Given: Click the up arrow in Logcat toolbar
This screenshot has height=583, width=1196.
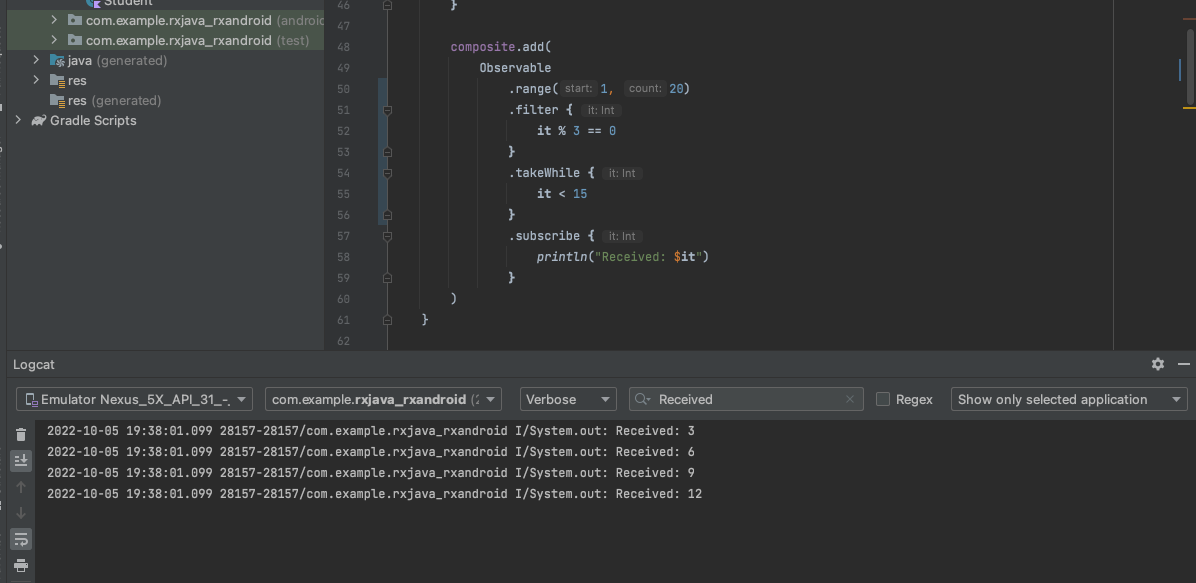Looking at the screenshot, I should coord(20,487).
